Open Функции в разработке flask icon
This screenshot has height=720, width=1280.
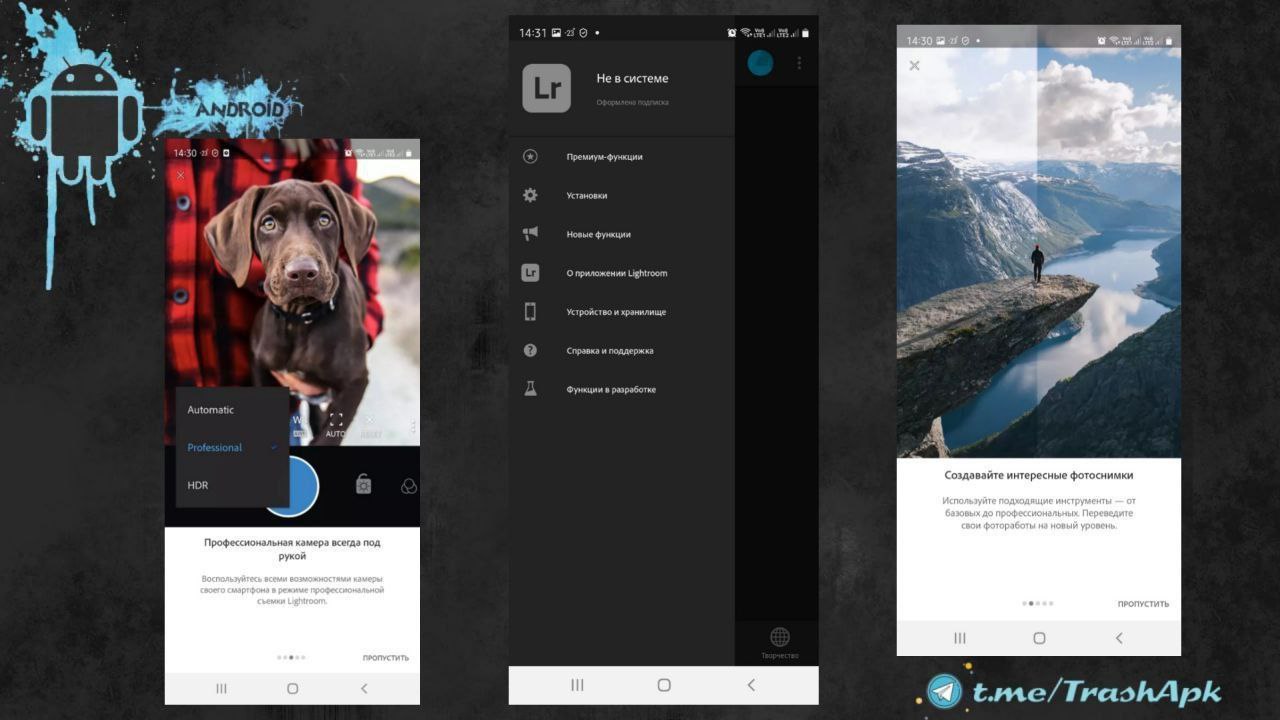[530, 389]
